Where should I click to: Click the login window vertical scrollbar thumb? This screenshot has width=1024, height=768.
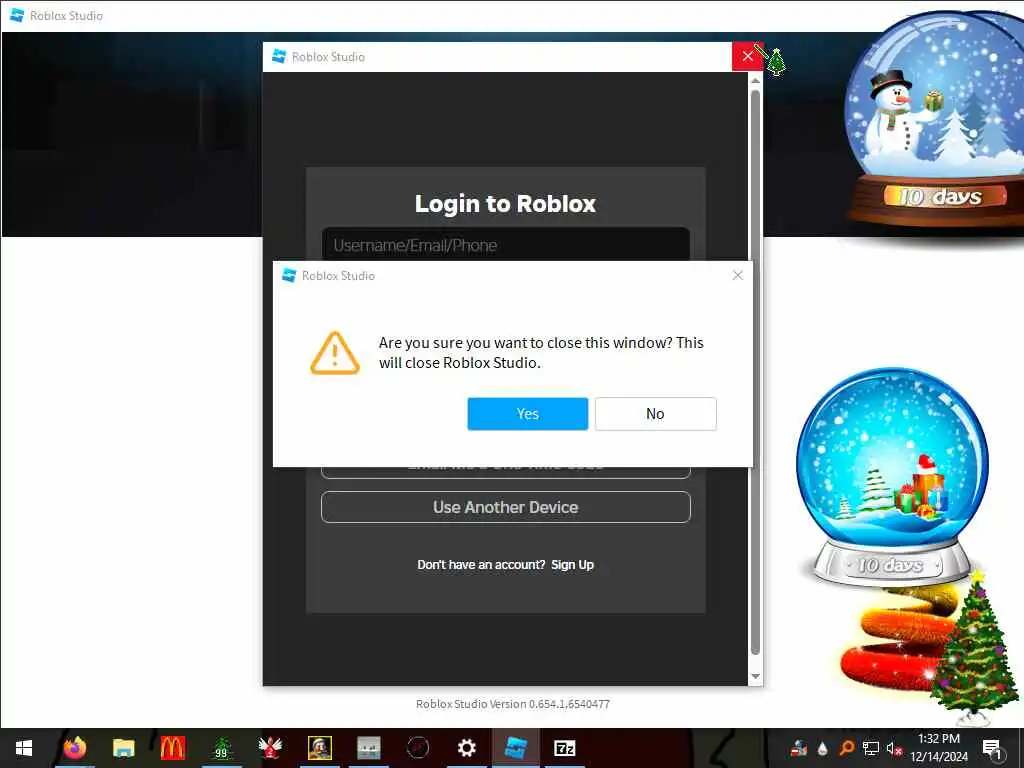pos(755,372)
